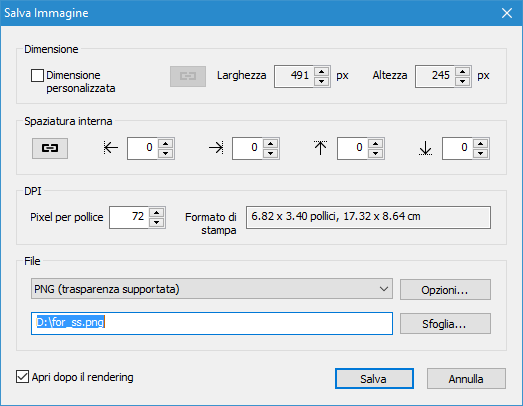Close the Salva Immagine dialog
Image resolution: width=523 pixels, height=406 pixels.
[x=507, y=13]
